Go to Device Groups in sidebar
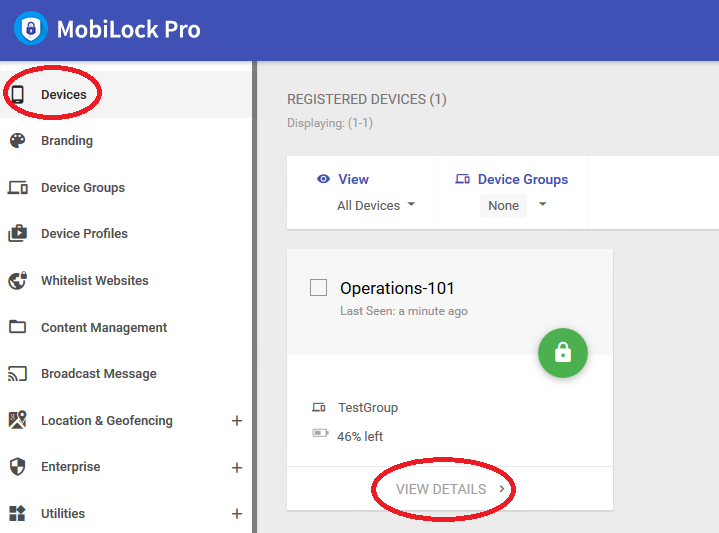Image resolution: width=719 pixels, height=533 pixels. pyautogui.click(x=126, y=188)
